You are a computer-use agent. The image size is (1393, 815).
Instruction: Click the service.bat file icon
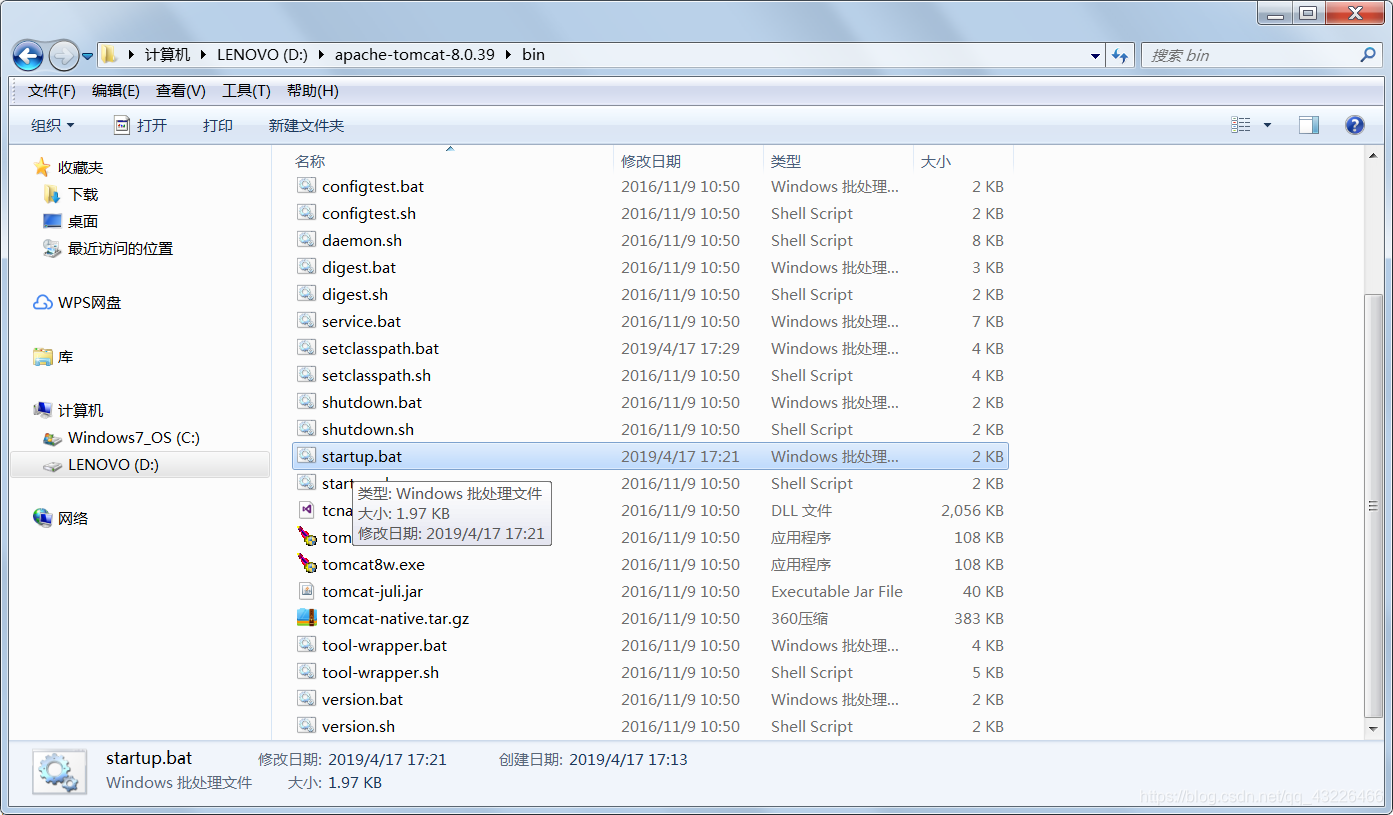[306, 321]
